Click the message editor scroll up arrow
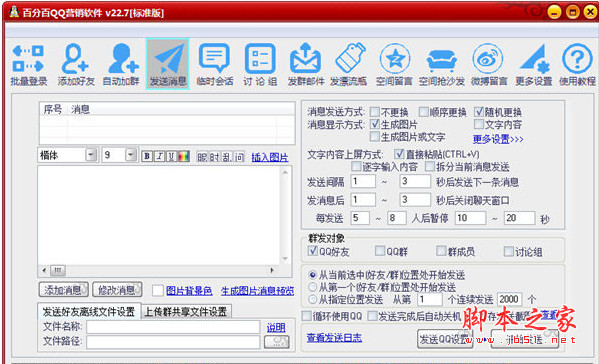 point(285,172)
